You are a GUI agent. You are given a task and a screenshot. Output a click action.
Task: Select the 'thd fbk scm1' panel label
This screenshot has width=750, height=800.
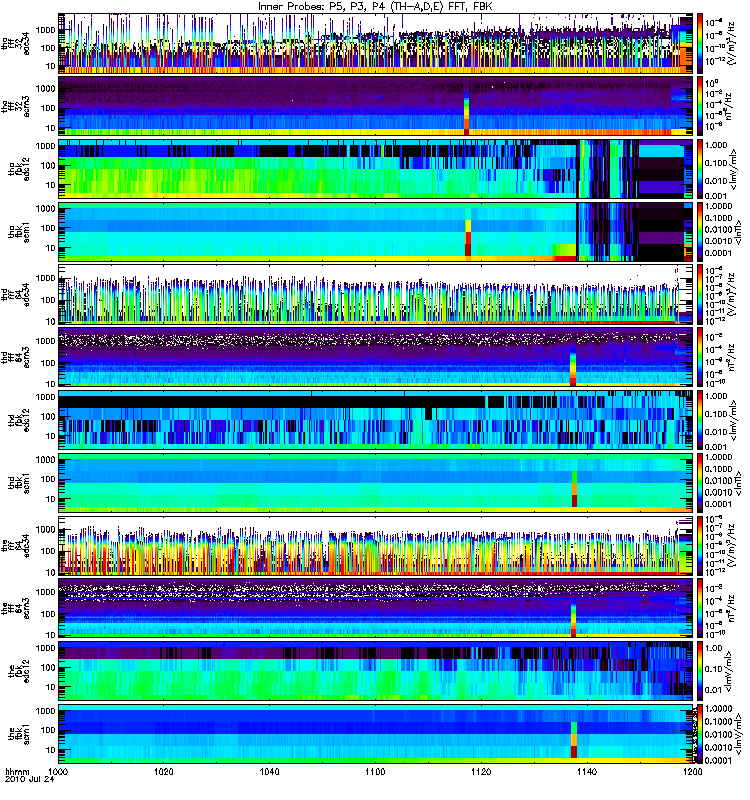click(x=20, y=483)
